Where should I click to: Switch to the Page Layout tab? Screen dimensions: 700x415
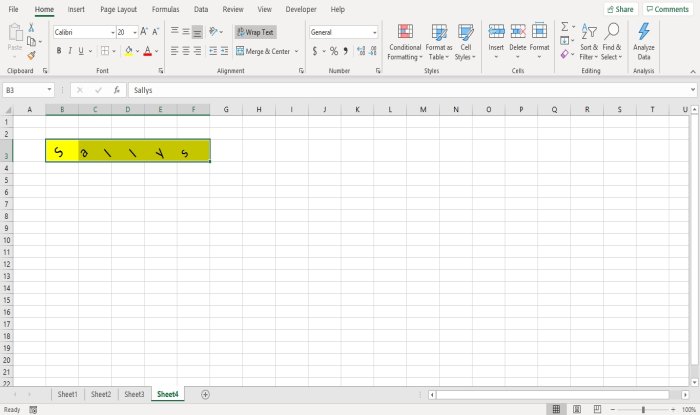[118, 9]
